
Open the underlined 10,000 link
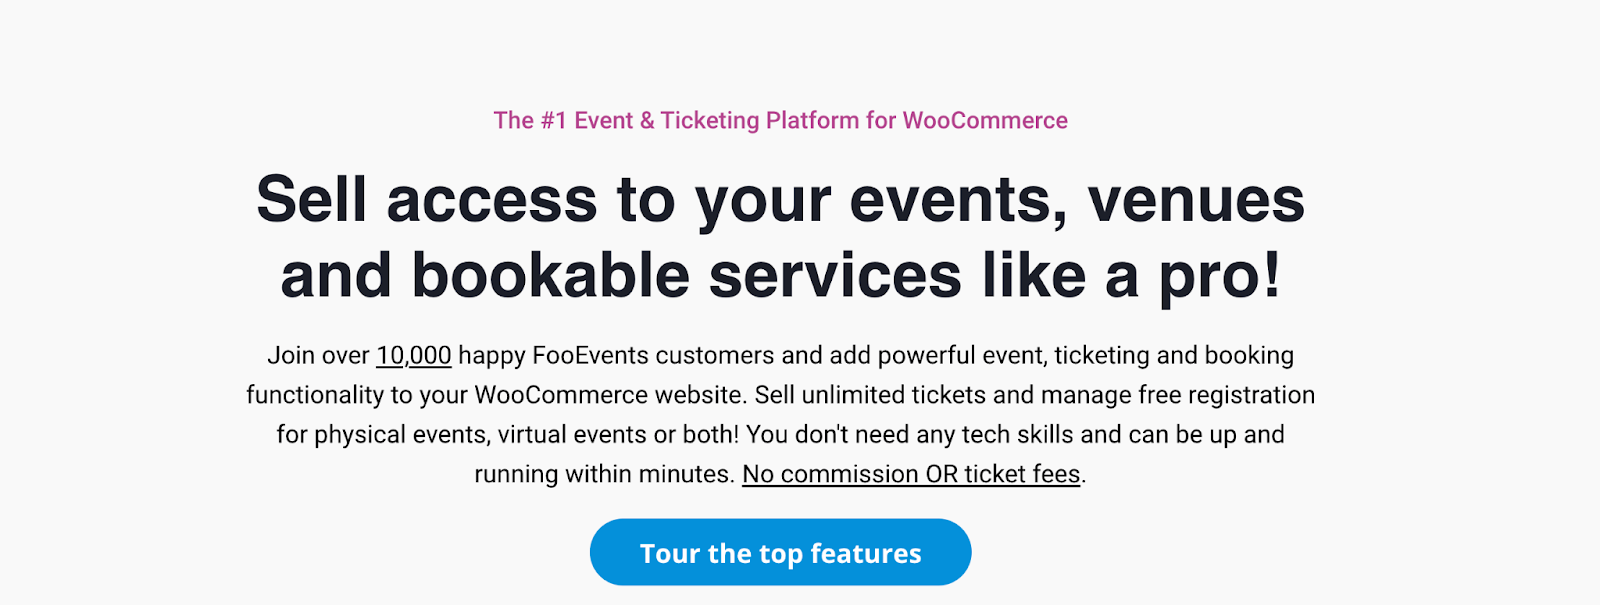coord(414,355)
